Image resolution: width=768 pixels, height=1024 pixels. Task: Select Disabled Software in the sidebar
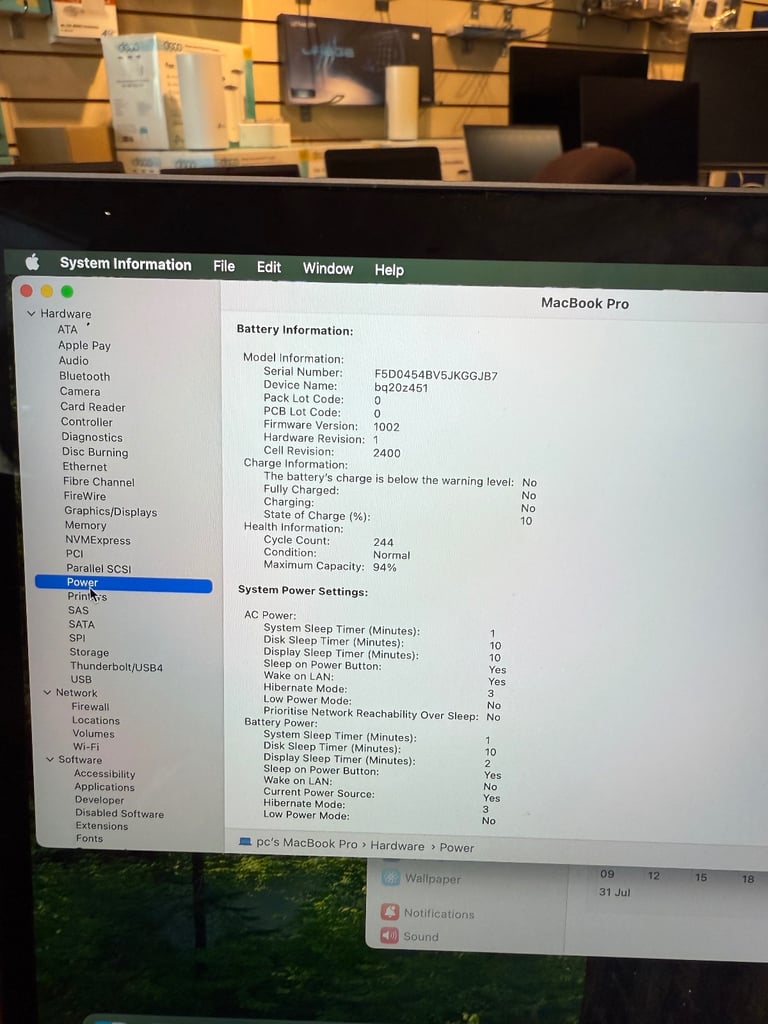pyautogui.click(x=120, y=814)
